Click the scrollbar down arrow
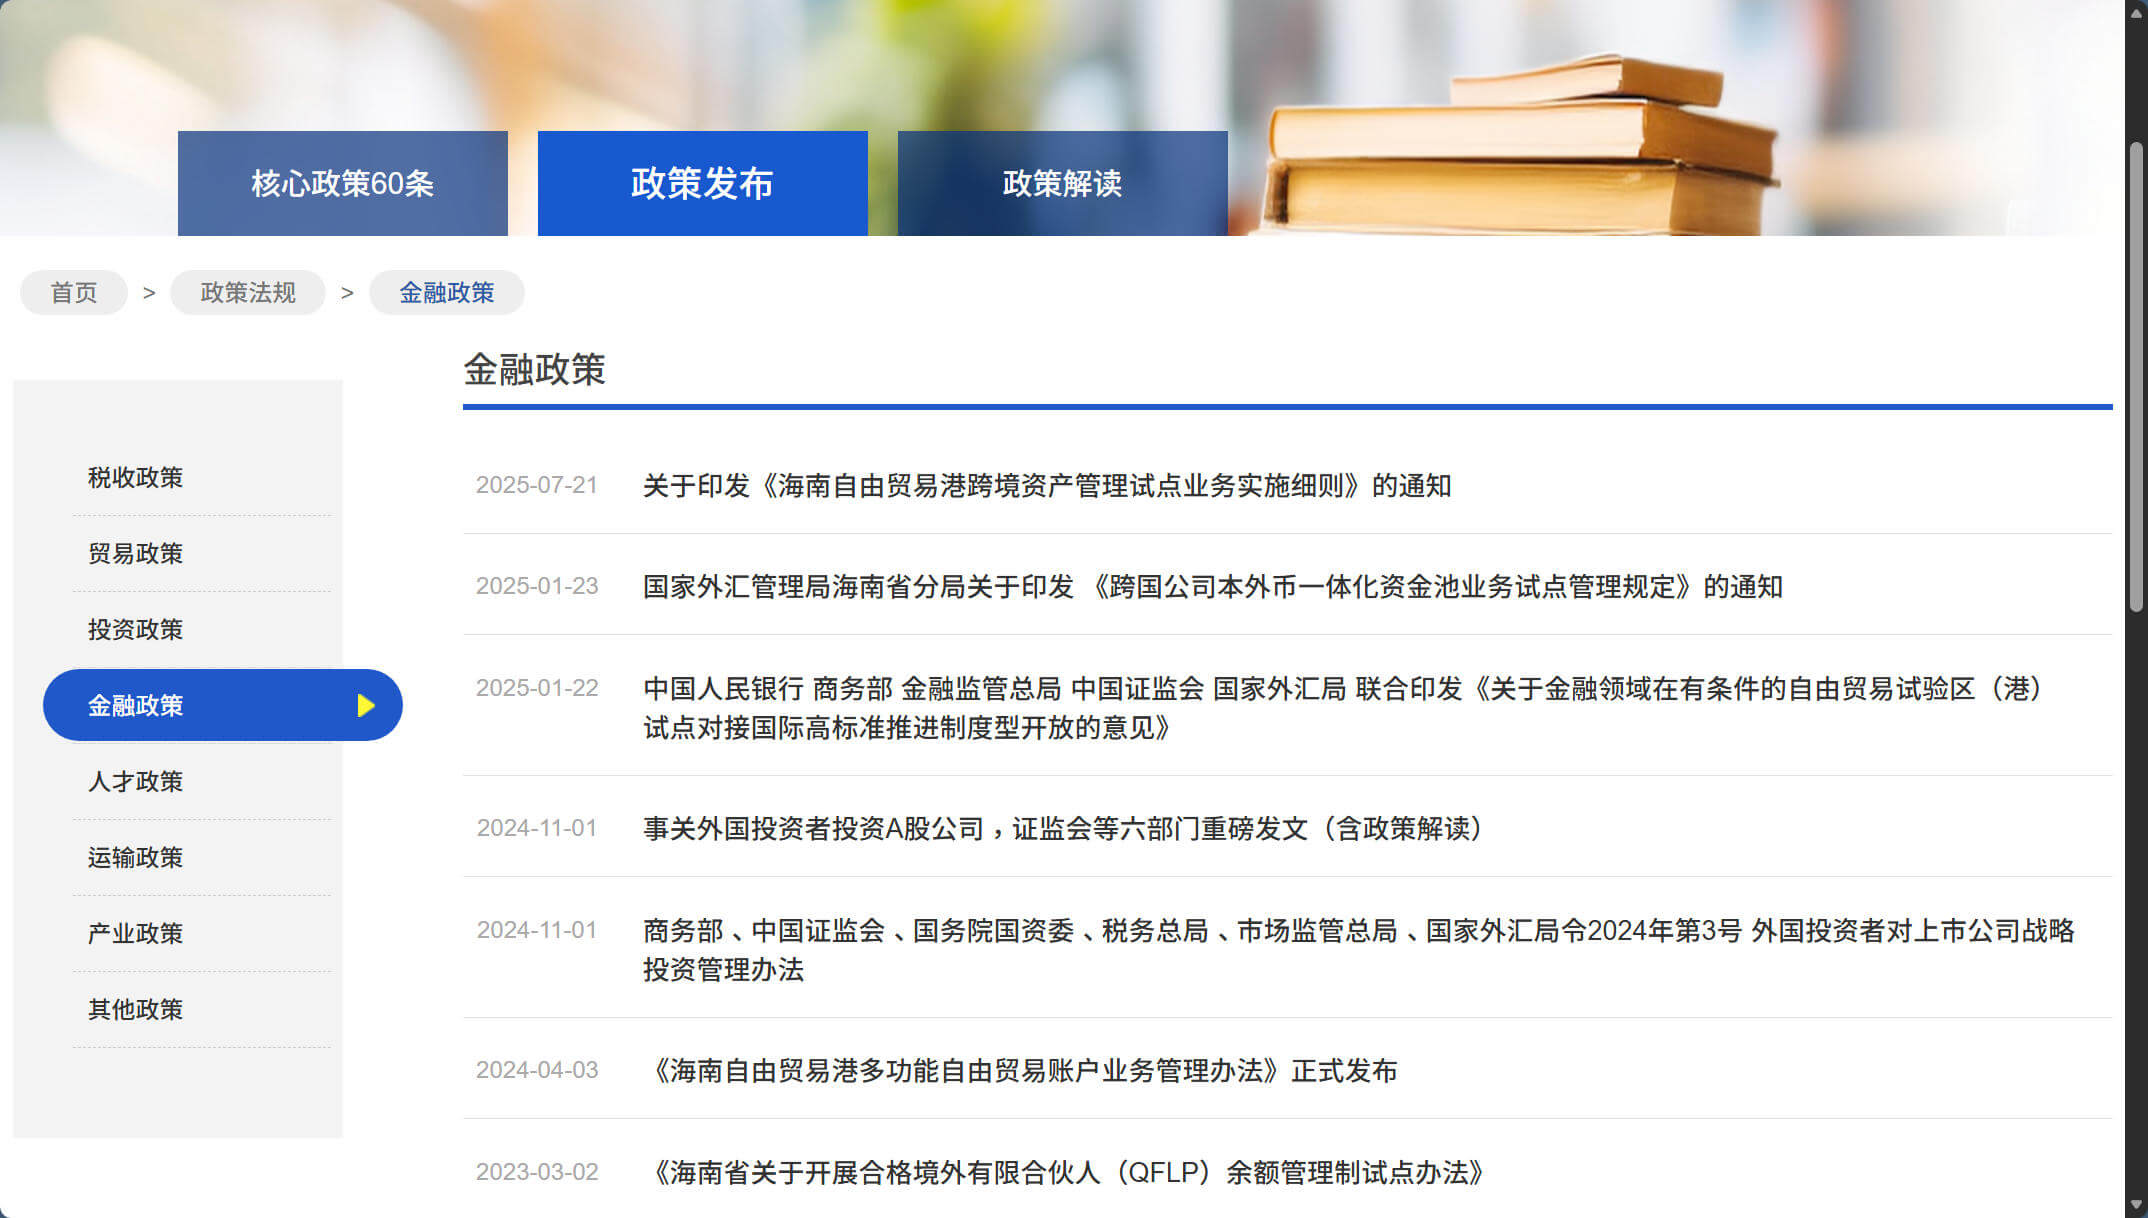 2136,1205
